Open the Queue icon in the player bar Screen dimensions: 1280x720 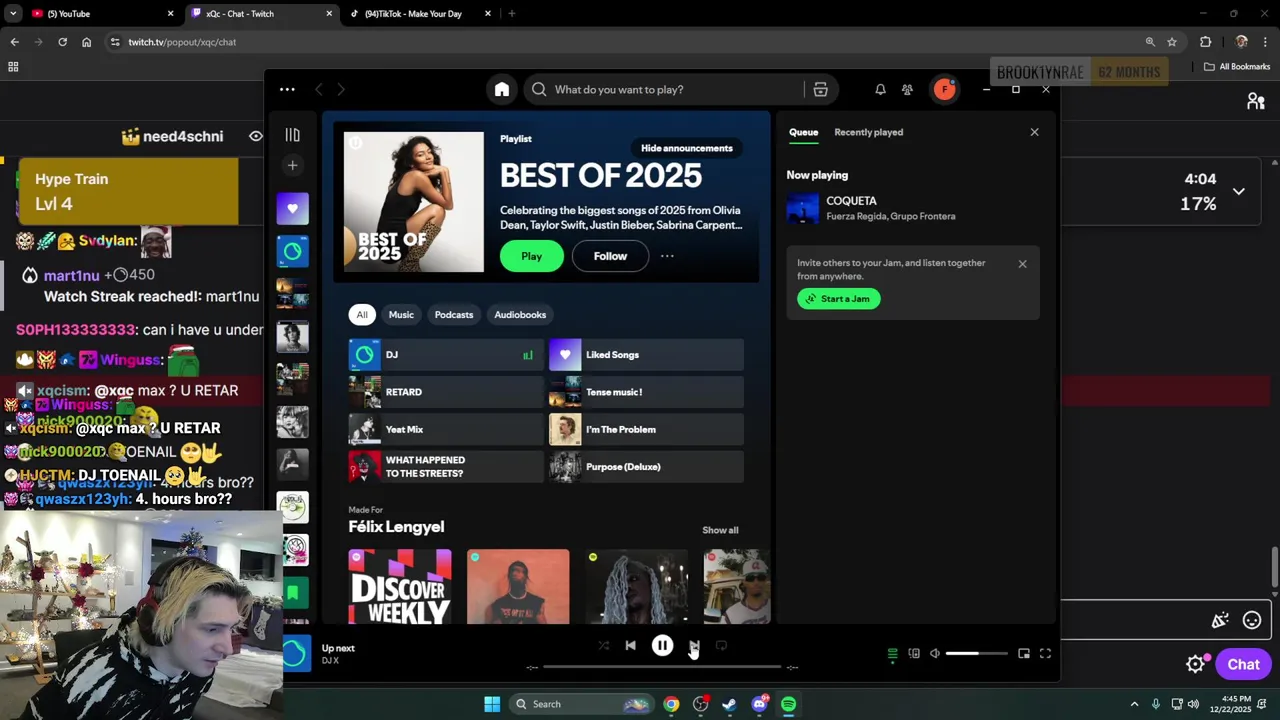pyautogui.click(x=893, y=654)
